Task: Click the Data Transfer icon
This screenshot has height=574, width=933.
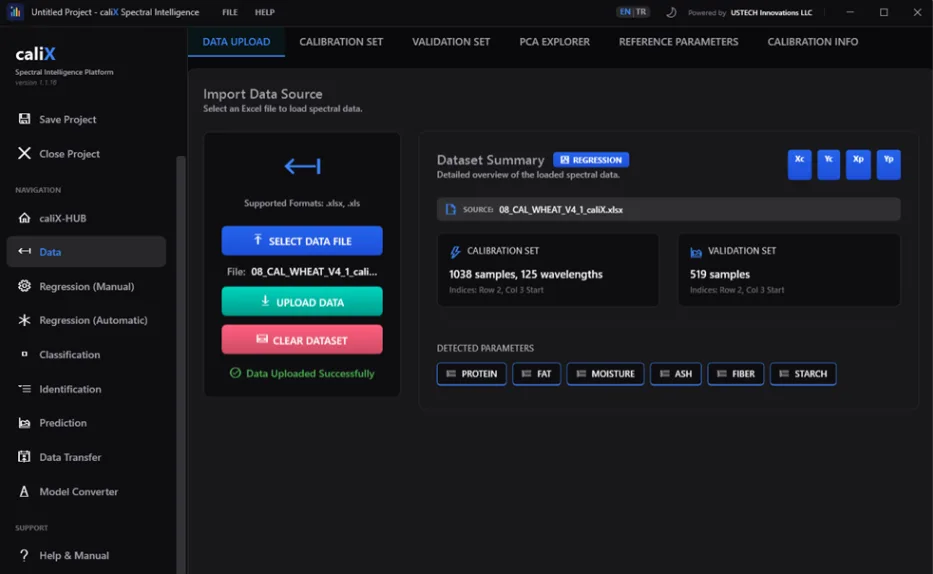Action: (x=24, y=457)
